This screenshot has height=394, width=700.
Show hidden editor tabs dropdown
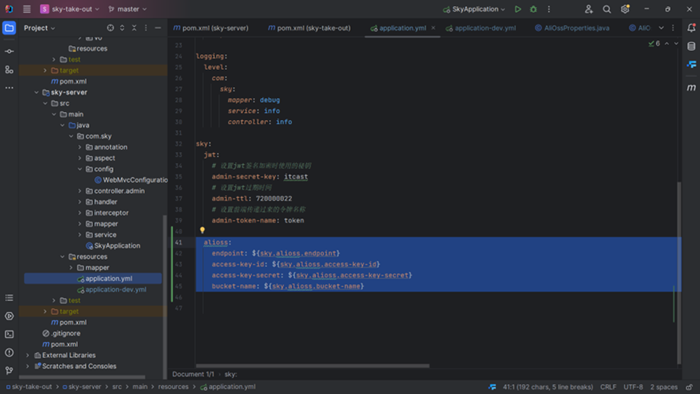661,28
